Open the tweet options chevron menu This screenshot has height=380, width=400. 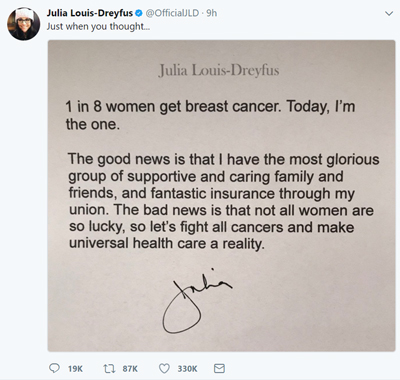(x=389, y=14)
